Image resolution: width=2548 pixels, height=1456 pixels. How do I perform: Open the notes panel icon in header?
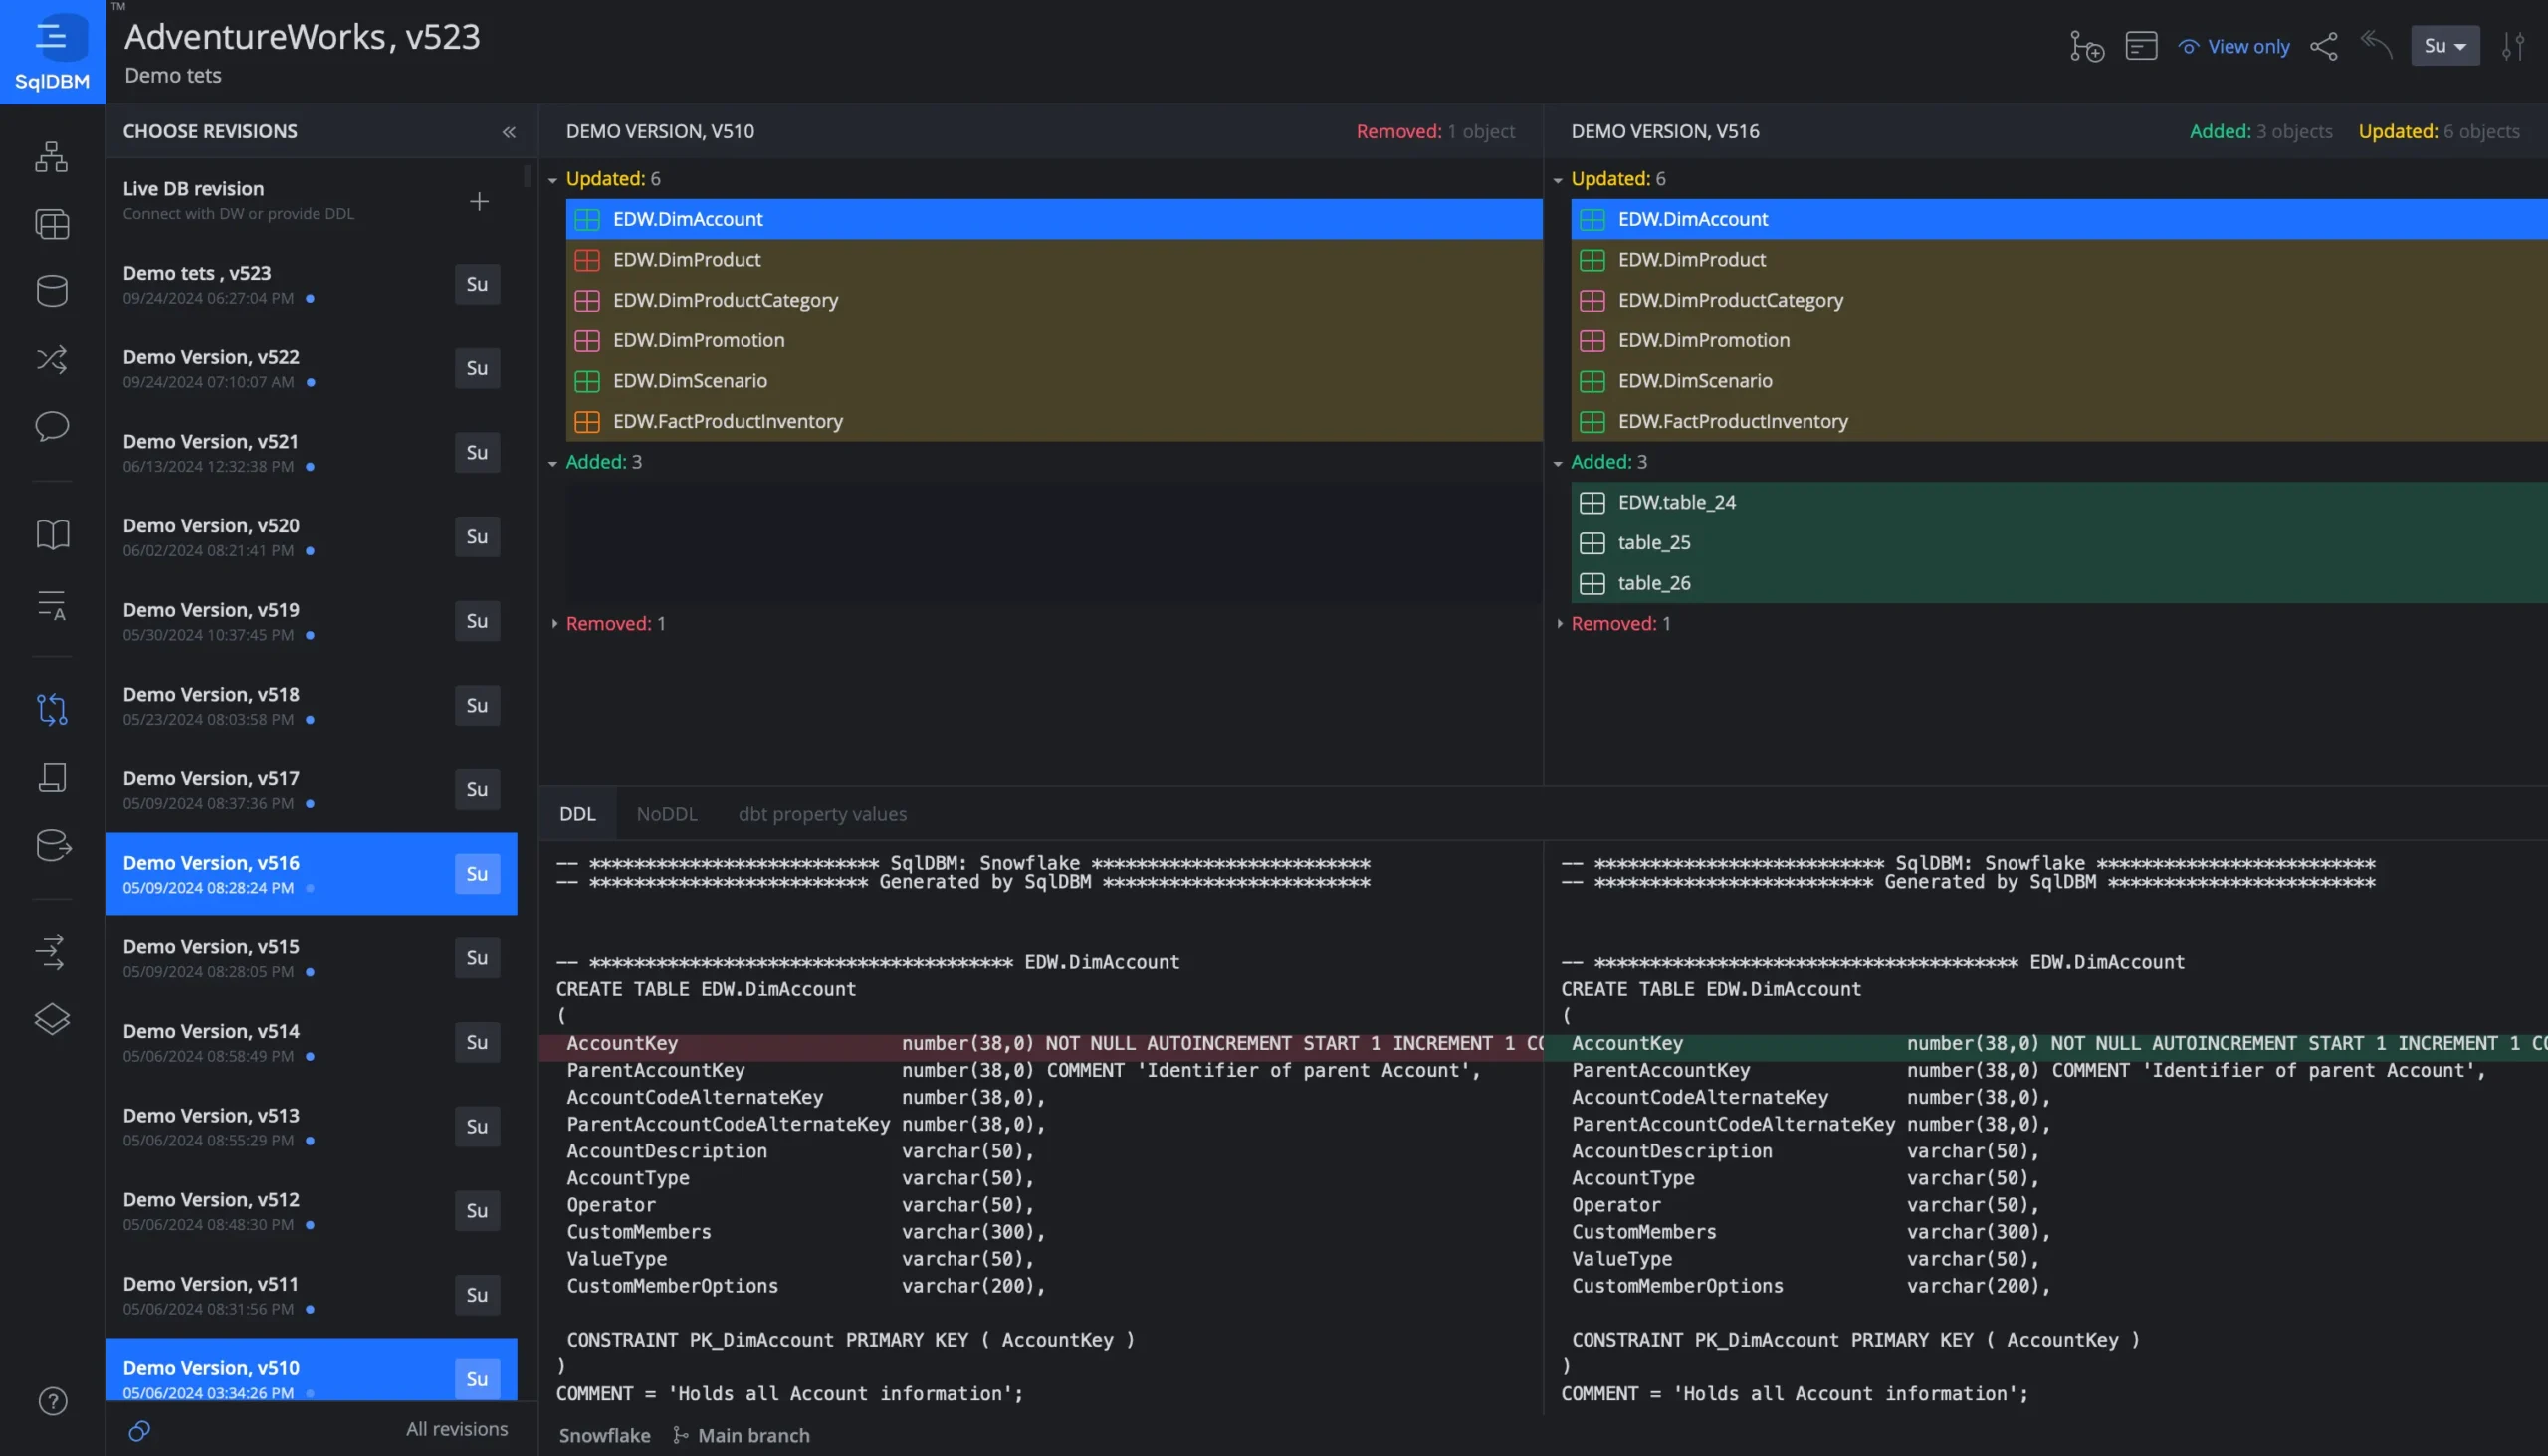click(2141, 46)
